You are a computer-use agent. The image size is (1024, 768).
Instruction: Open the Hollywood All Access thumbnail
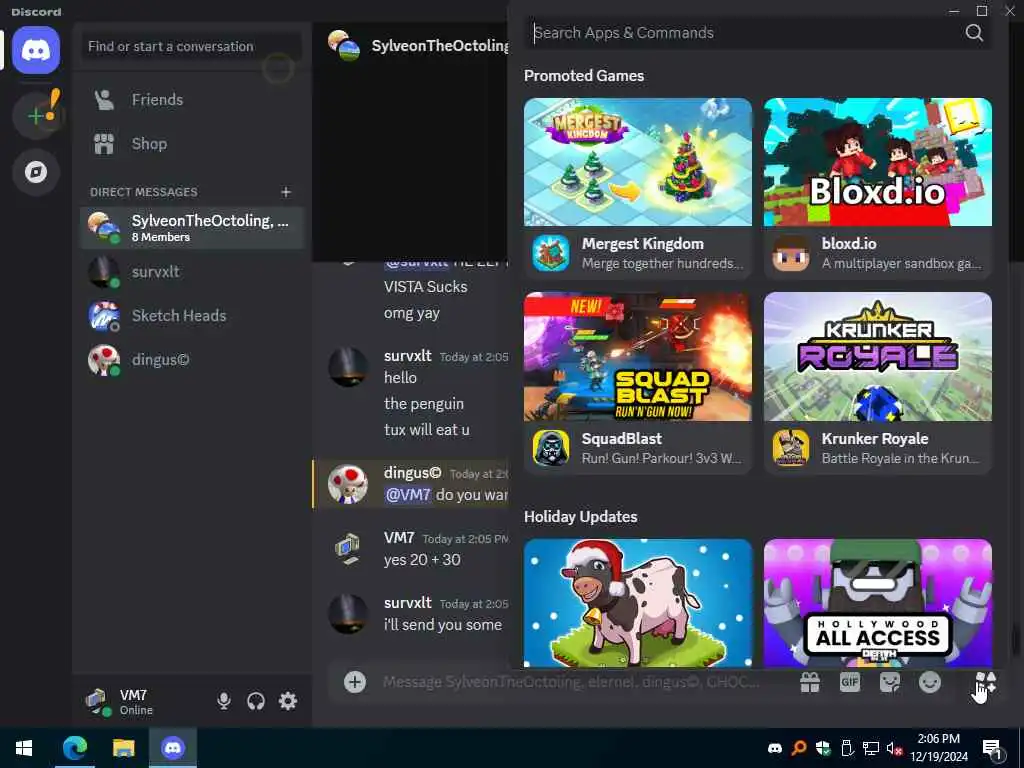878,603
